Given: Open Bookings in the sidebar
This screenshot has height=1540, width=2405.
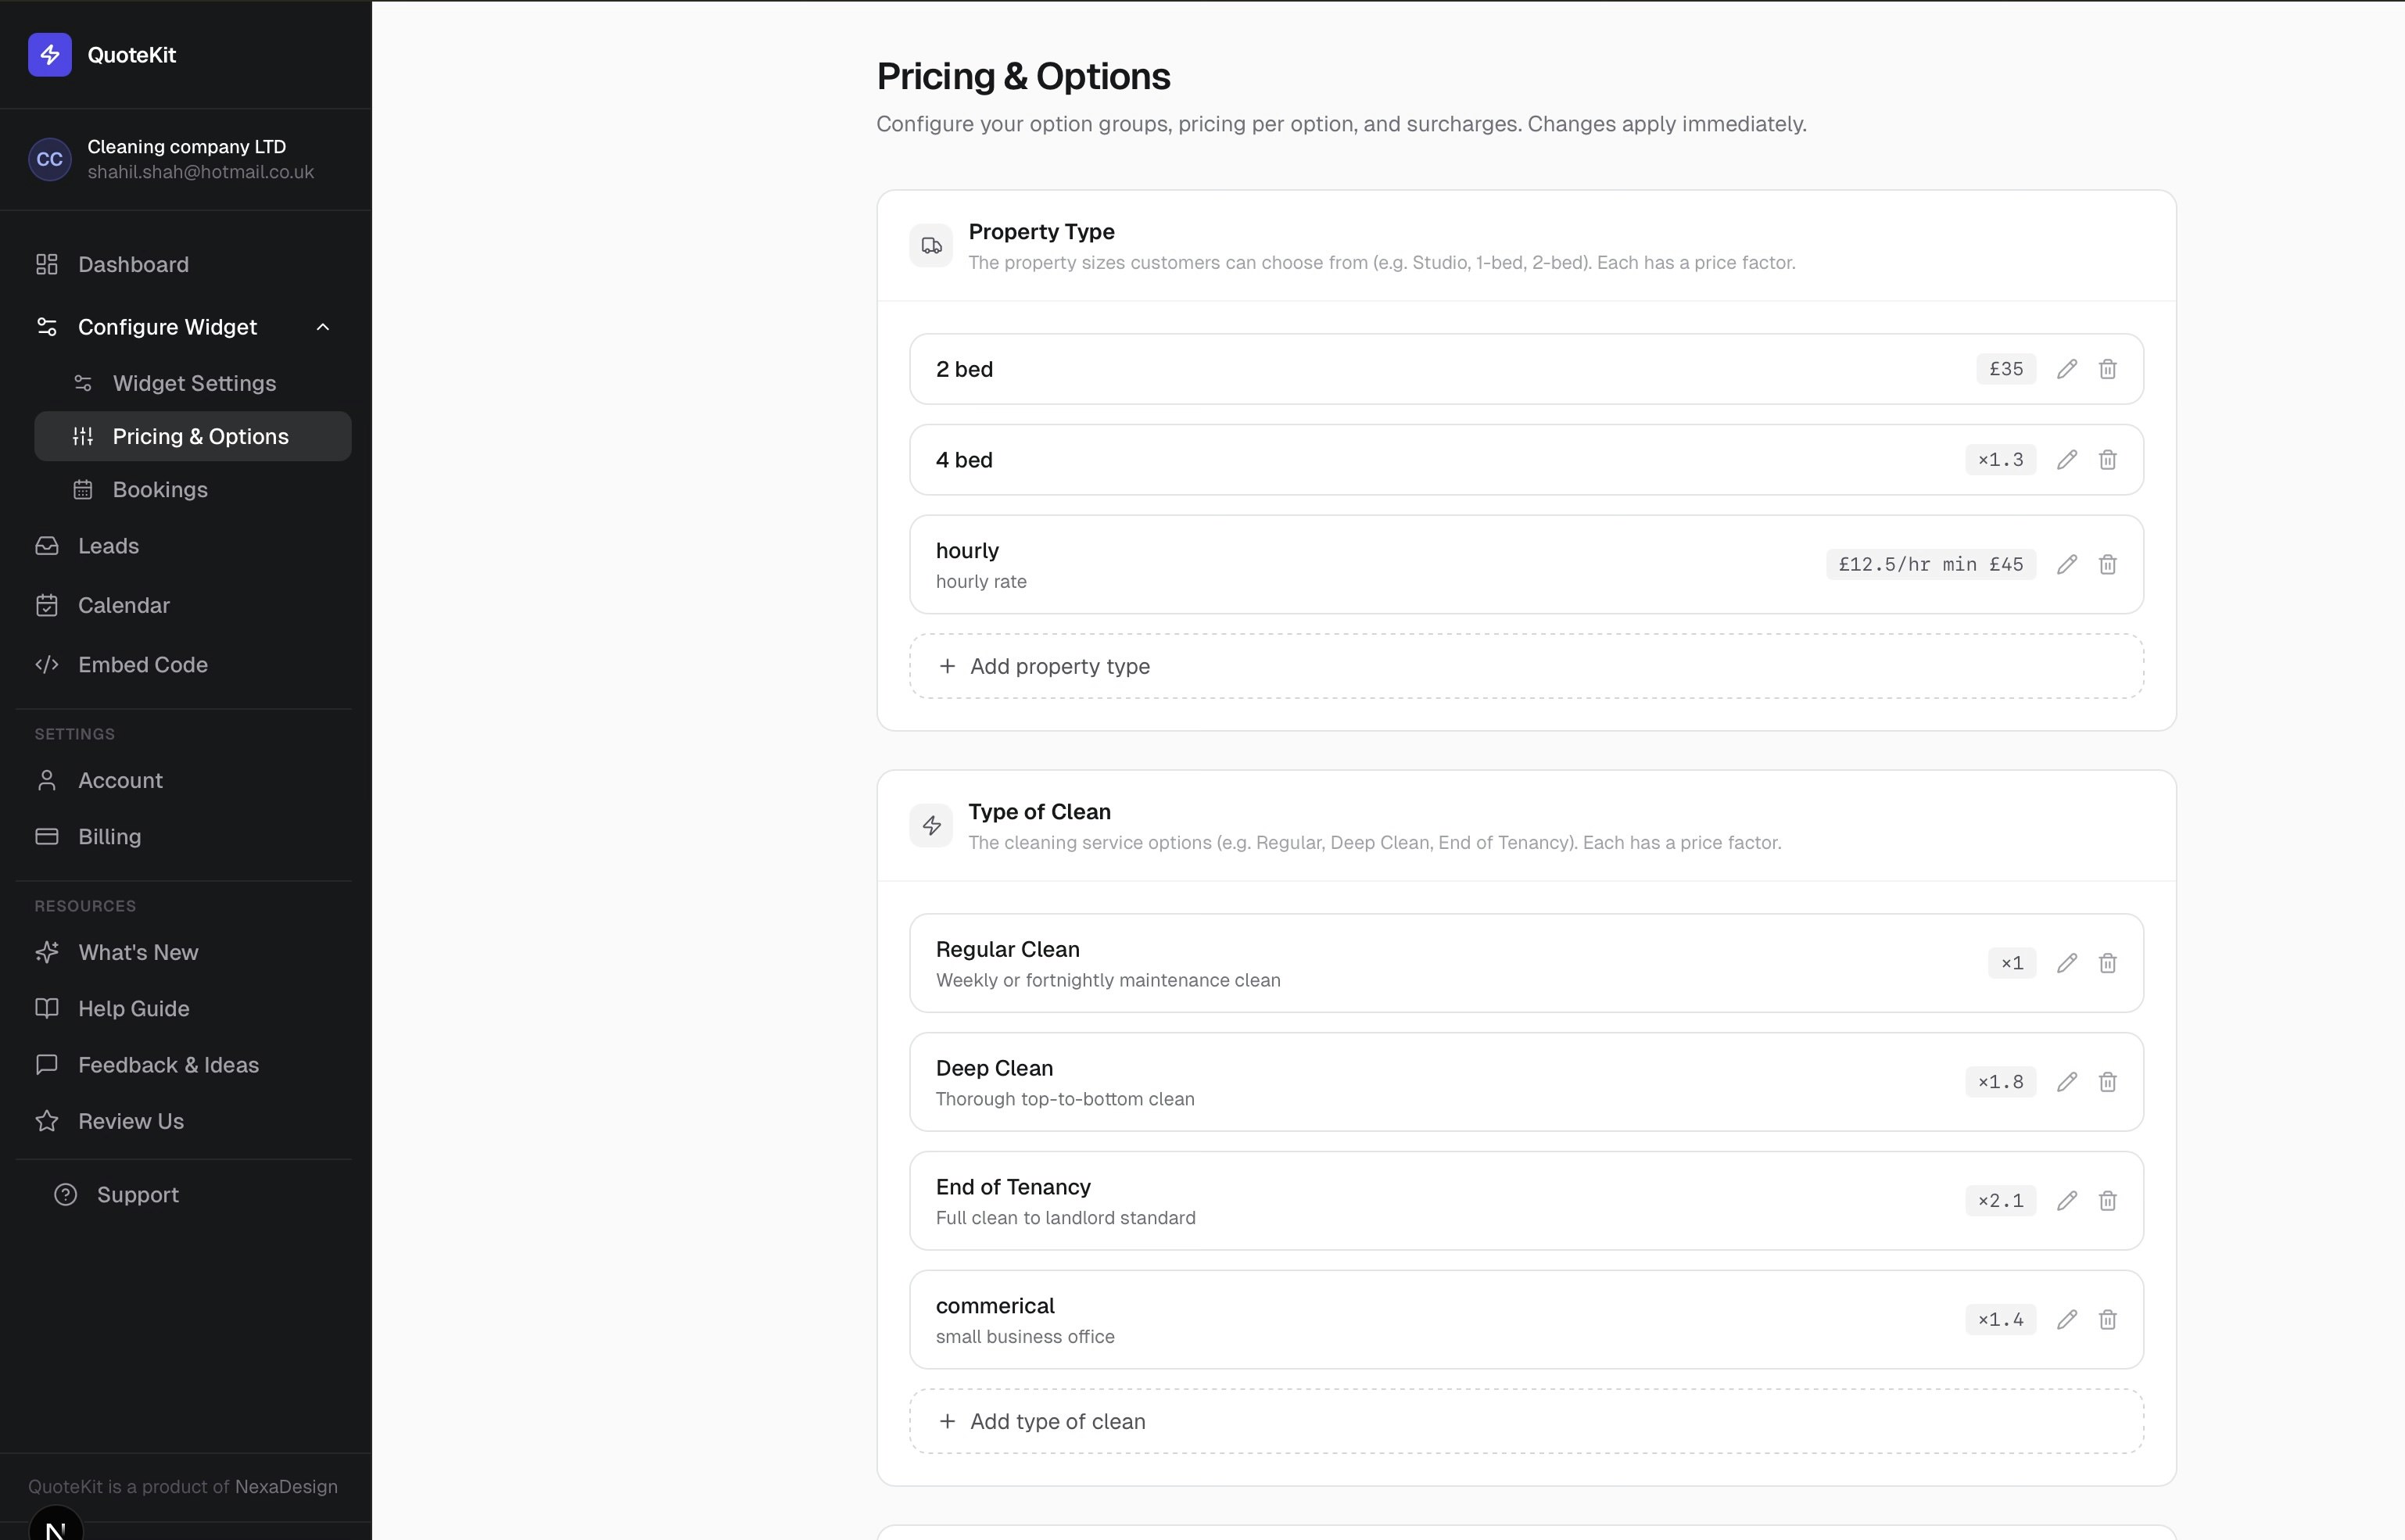Looking at the screenshot, I should [193, 489].
